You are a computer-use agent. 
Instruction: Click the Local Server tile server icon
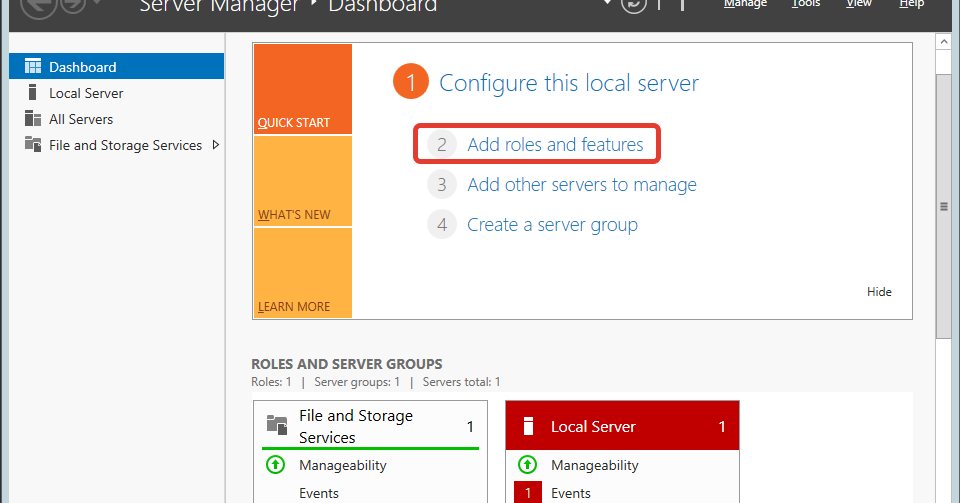click(x=528, y=426)
